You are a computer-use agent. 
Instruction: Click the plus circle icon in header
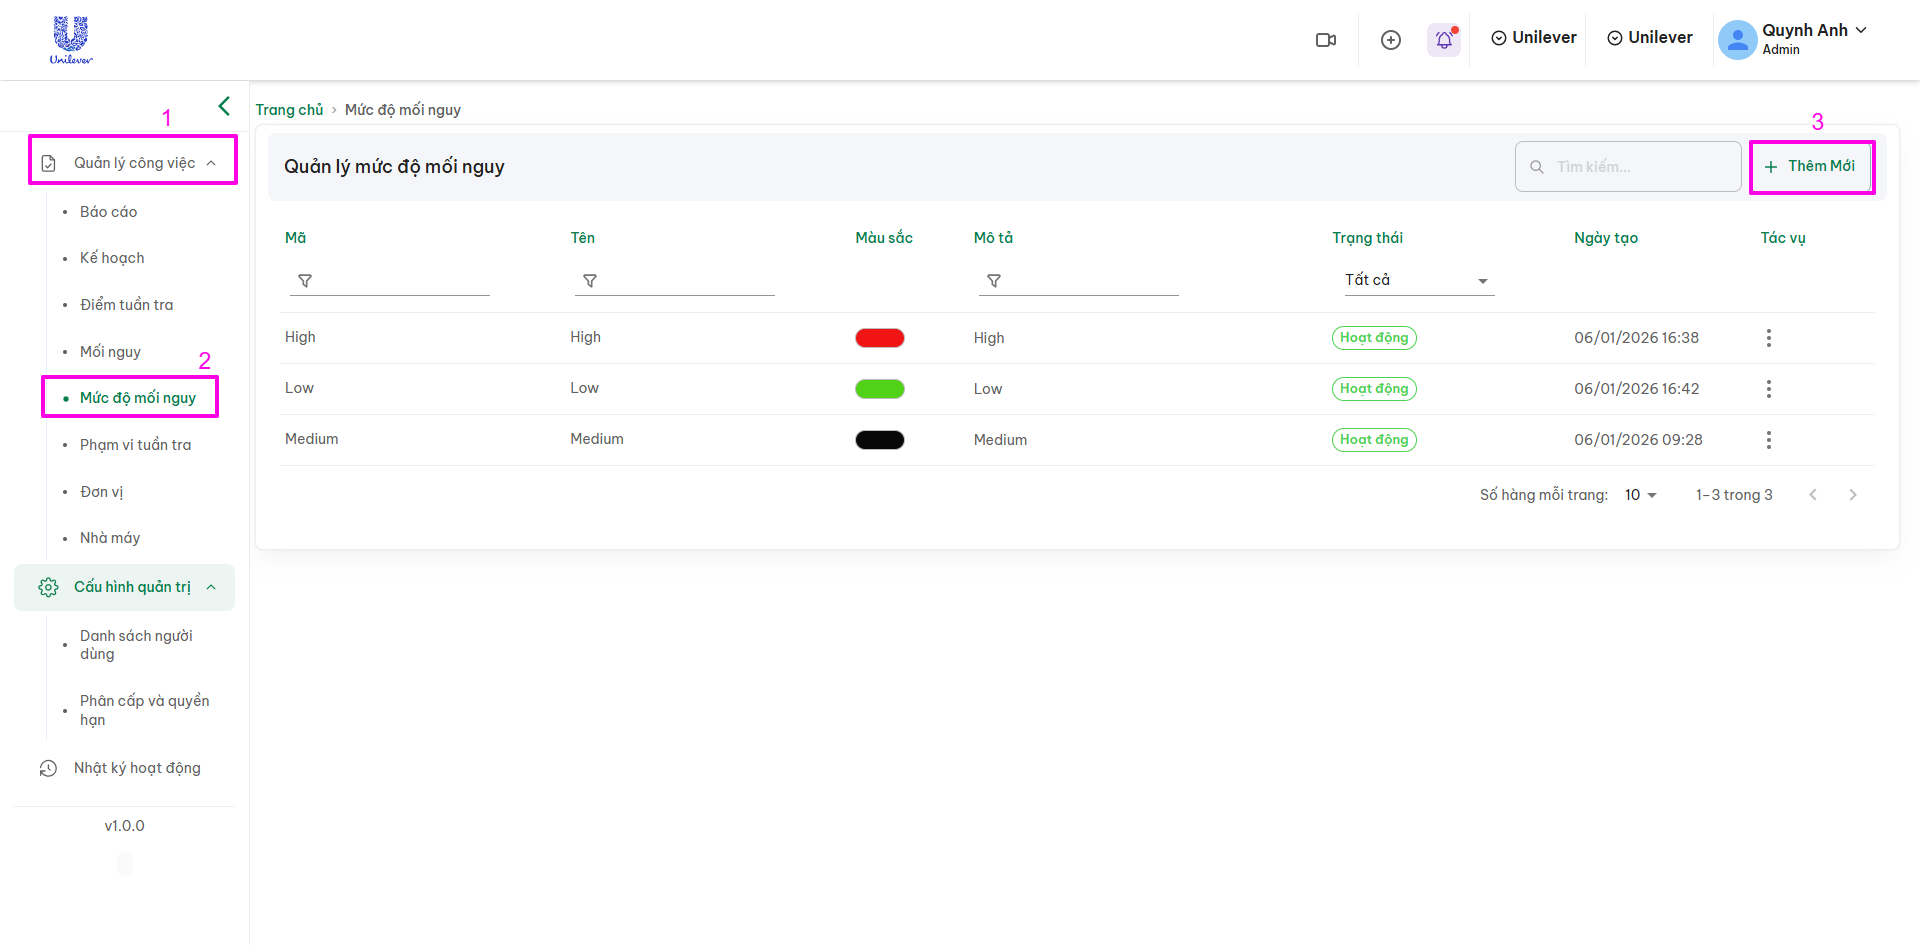click(x=1390, y=40)
